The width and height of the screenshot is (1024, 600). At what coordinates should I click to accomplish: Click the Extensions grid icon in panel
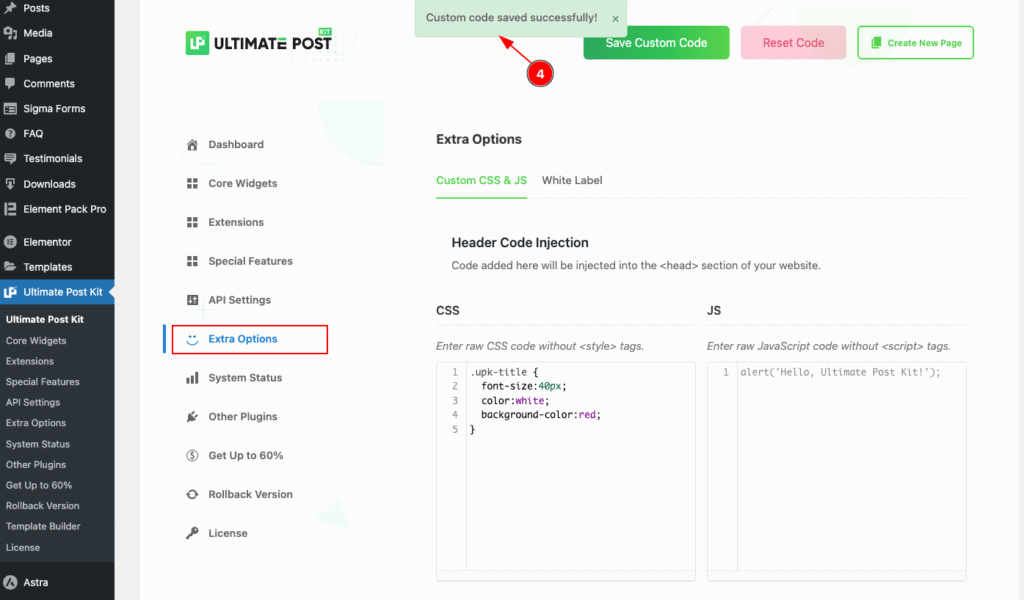(192, 223)
